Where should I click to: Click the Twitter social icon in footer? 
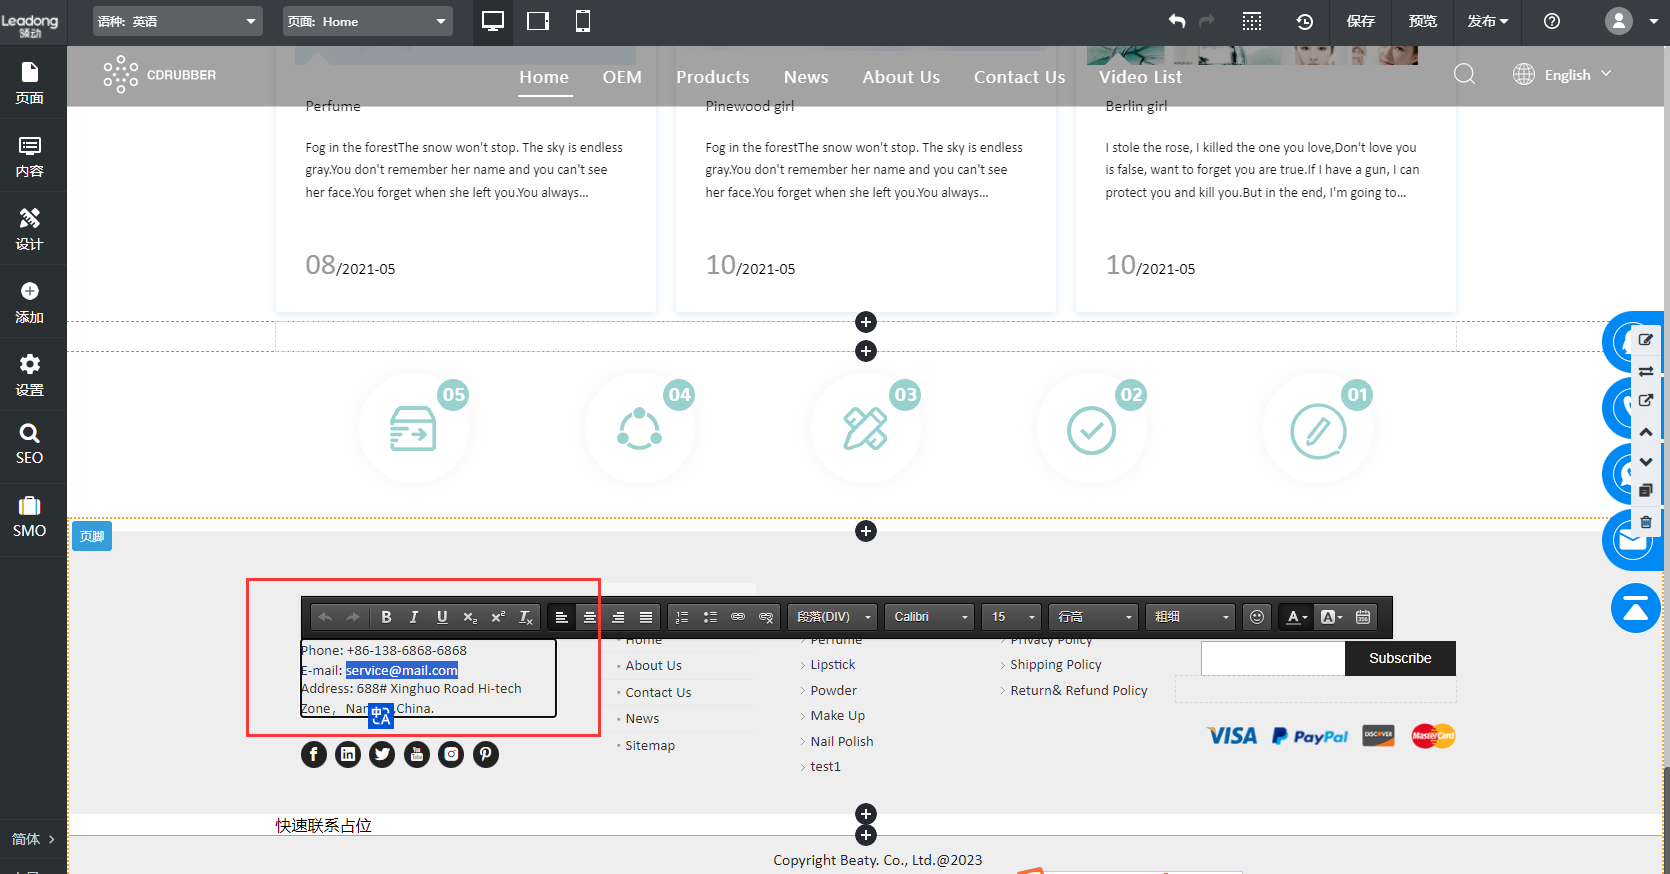tap(382, 754)
